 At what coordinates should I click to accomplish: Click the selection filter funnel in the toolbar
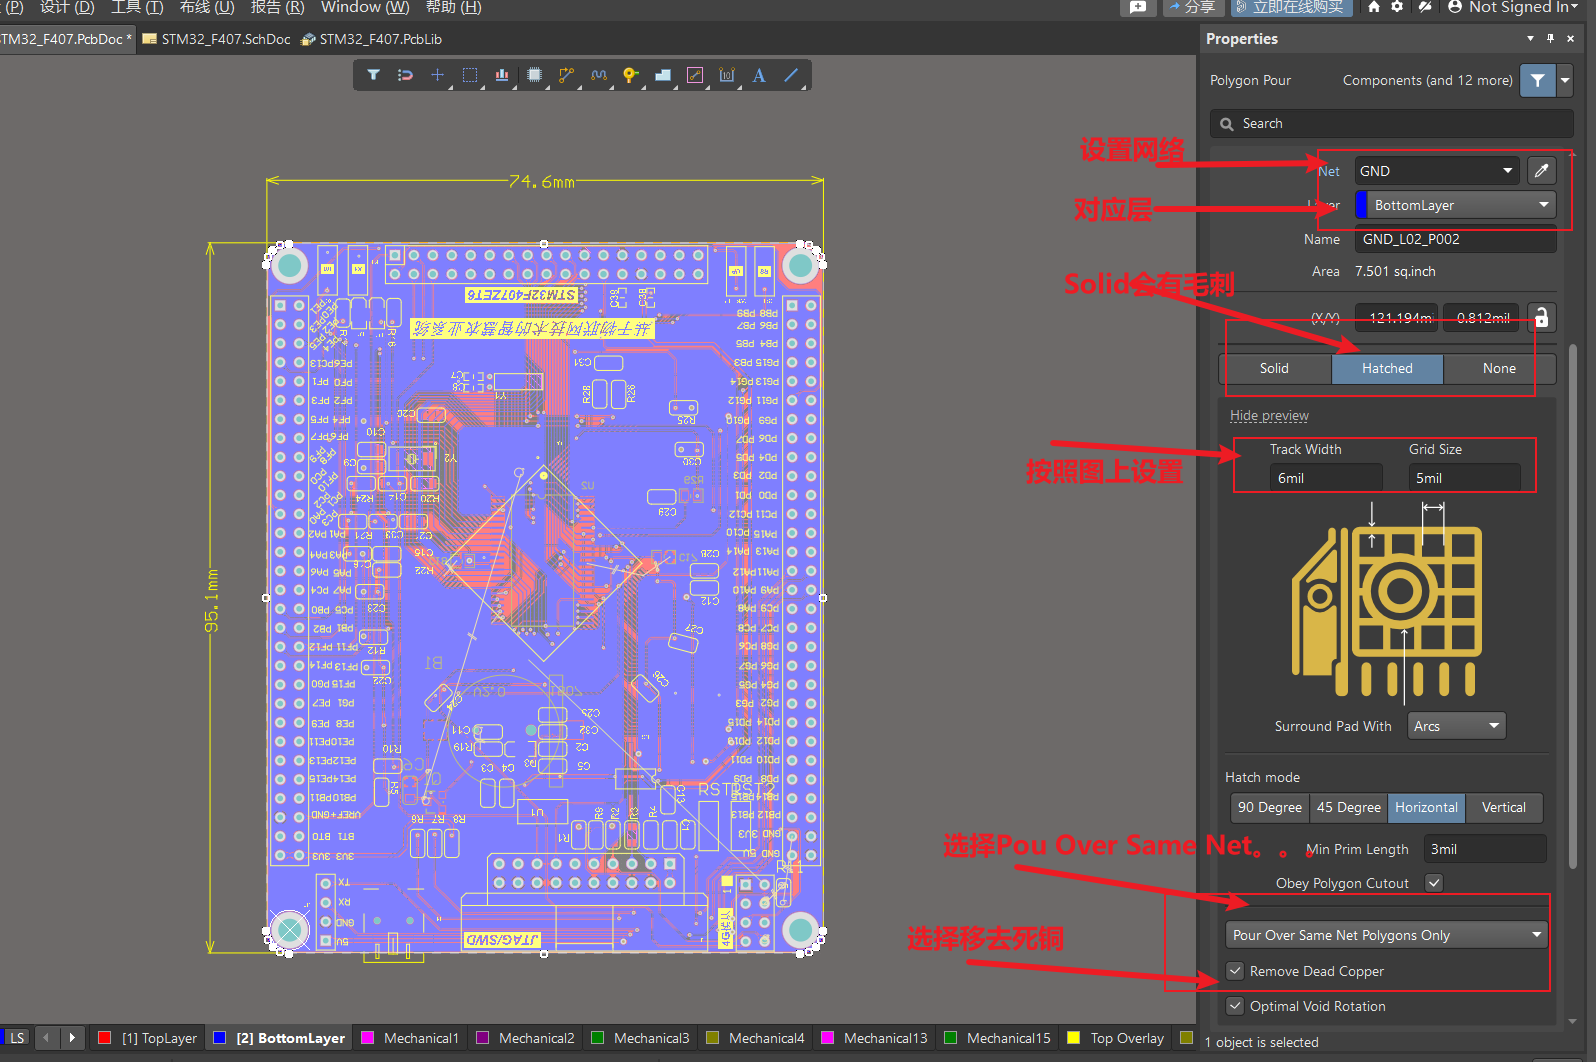[x=373, y=75]
